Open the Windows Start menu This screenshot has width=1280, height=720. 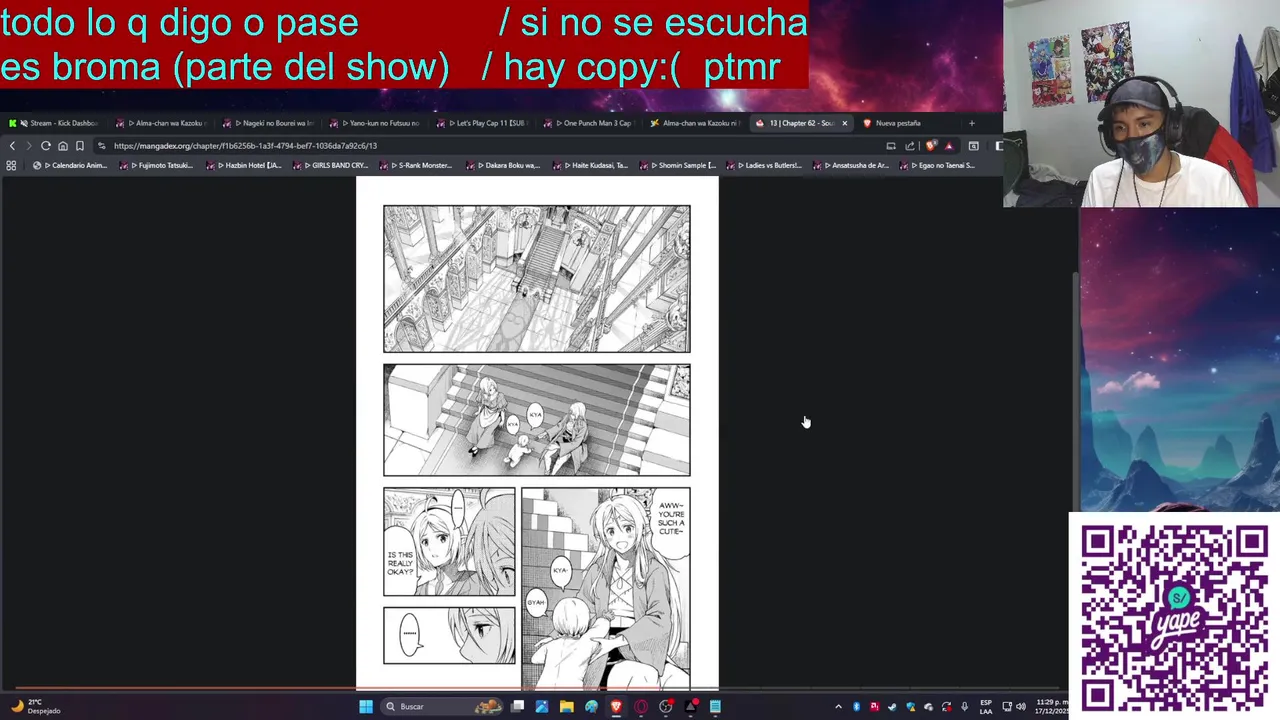click(366, 707)
